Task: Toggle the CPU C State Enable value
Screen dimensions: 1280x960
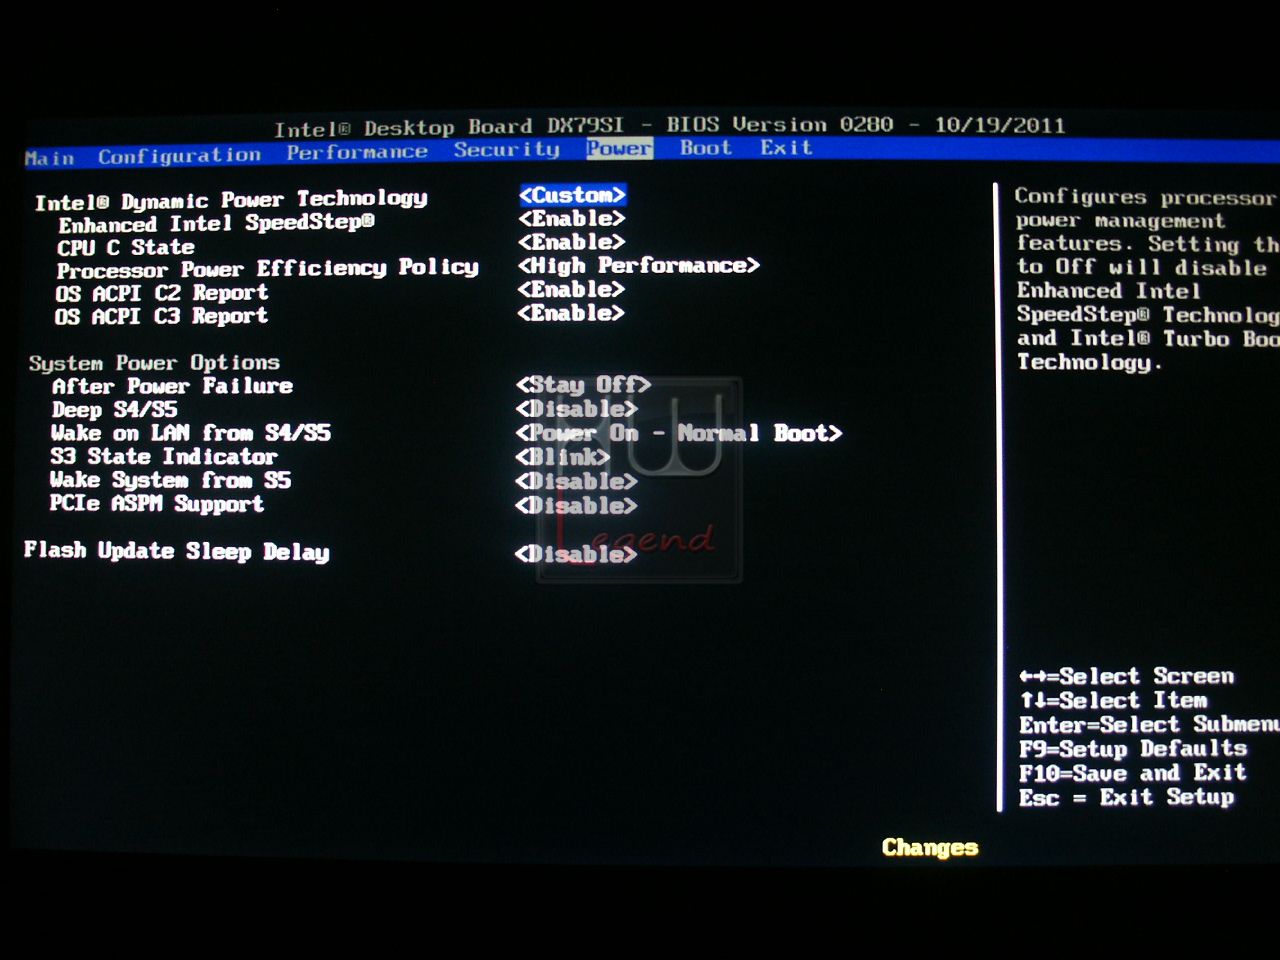Action: pyautogui.click(x=571, y=242)
